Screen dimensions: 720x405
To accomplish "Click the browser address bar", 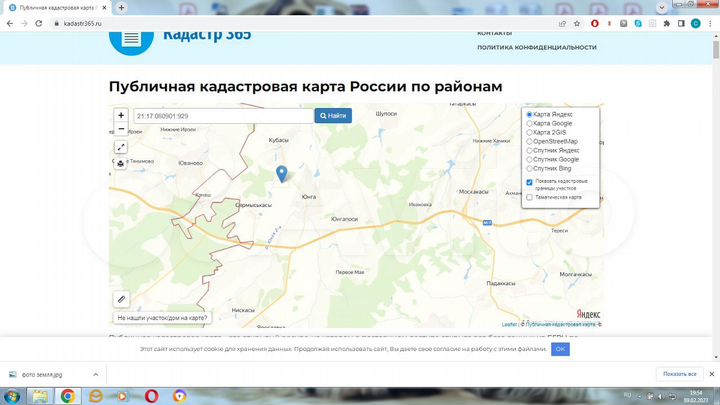I will tap(303, 23).
